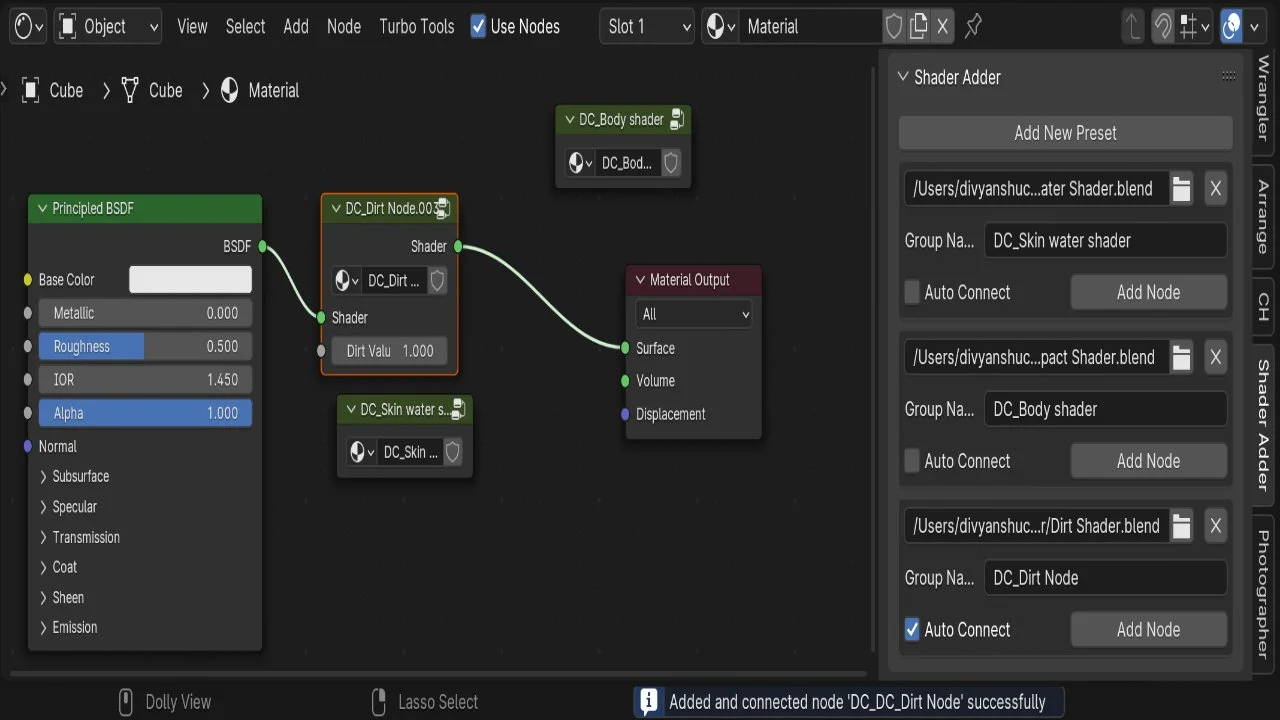Unlink material with the X icon in header
This screenshot has height=720, width=1280.
943,27
